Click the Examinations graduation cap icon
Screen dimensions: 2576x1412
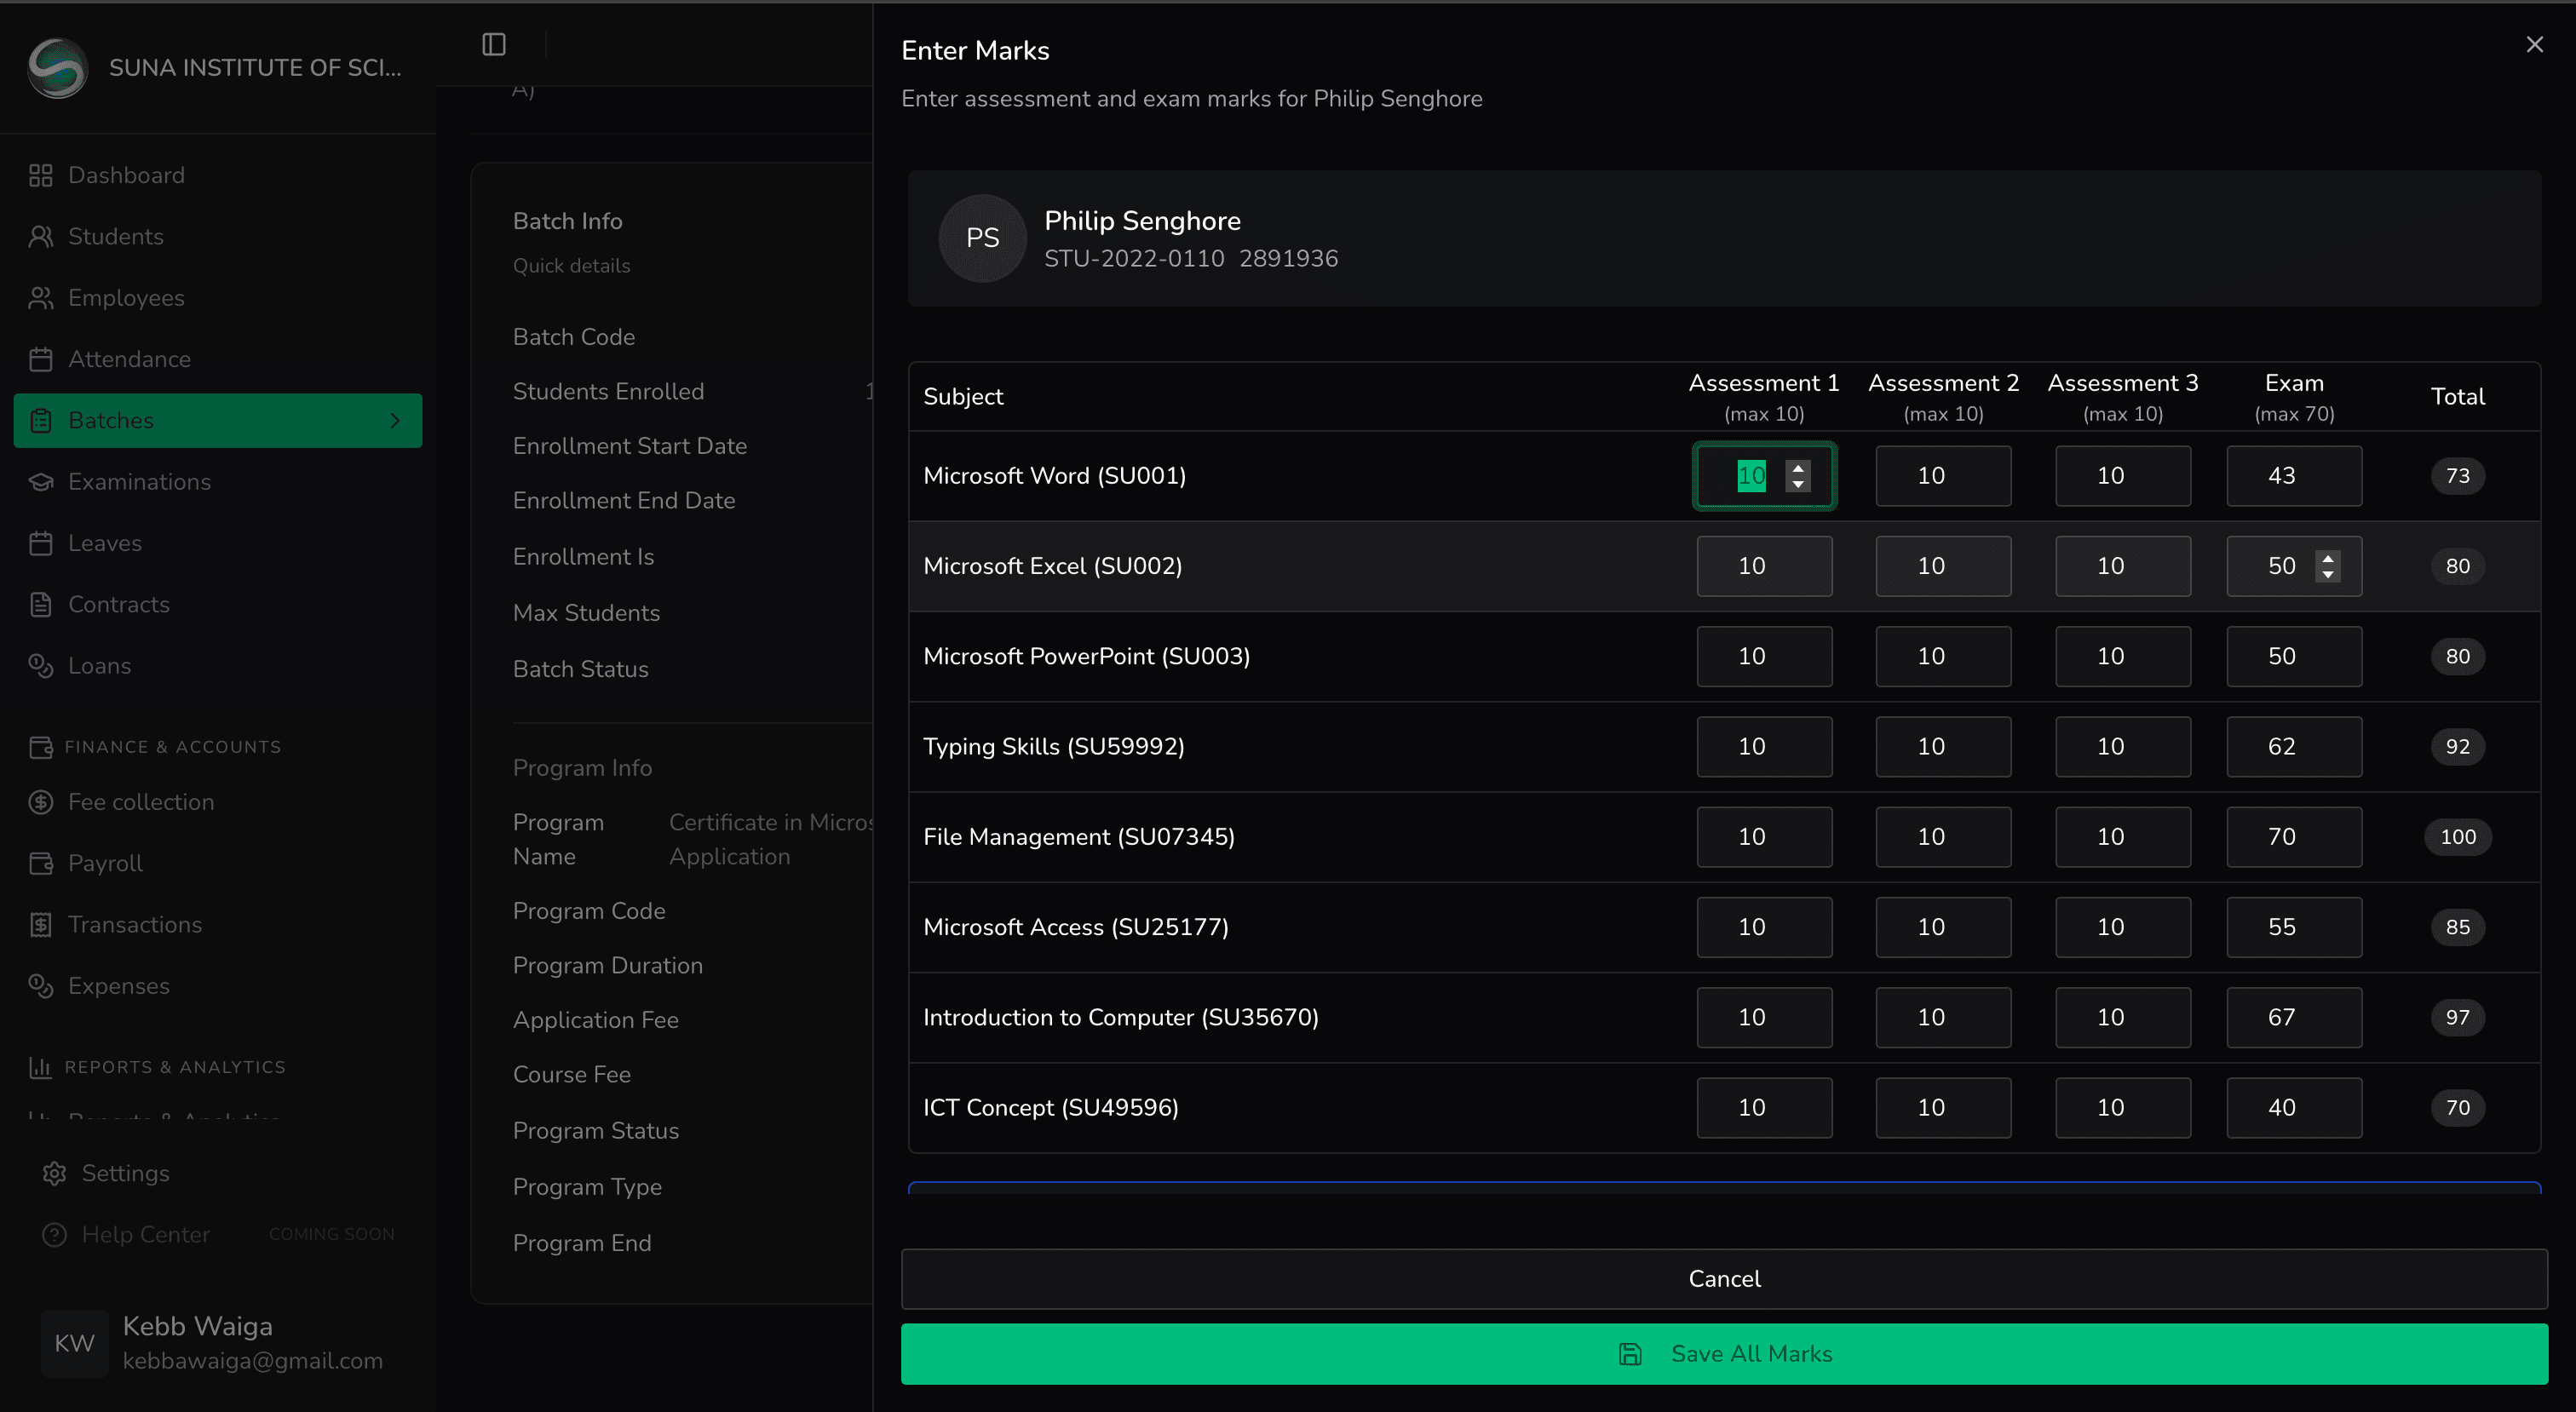pyautogui.click(x=40, y=482)
